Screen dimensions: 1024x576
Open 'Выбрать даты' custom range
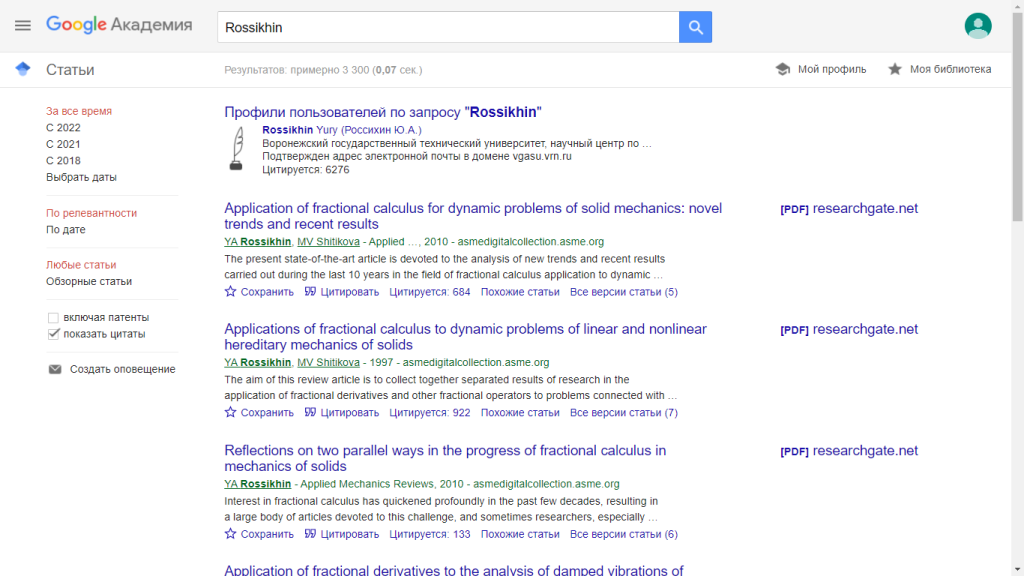(81, 177)
